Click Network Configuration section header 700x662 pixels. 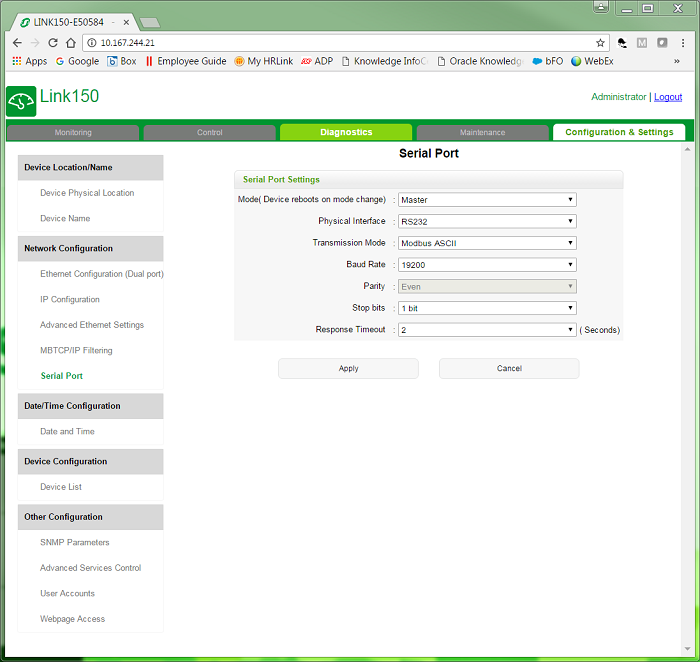click(x=91, y=249)
